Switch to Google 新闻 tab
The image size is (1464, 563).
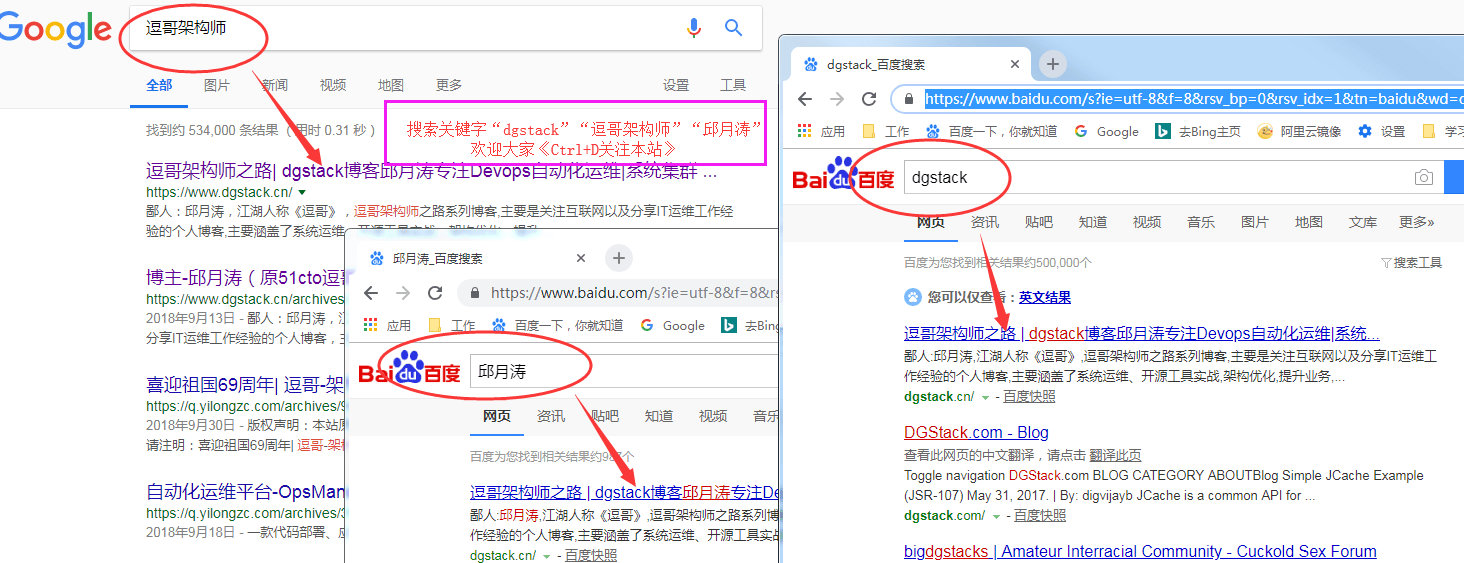(x=275, y=85)
